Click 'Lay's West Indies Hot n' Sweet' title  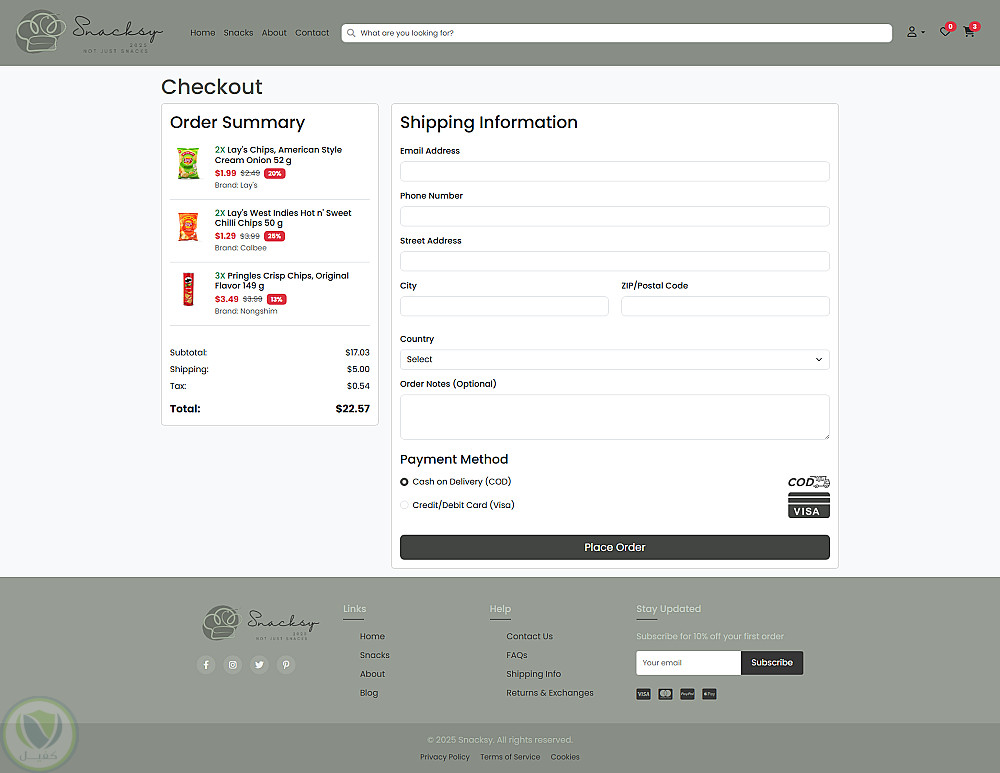pyautogui.click(x=283, y=217)
